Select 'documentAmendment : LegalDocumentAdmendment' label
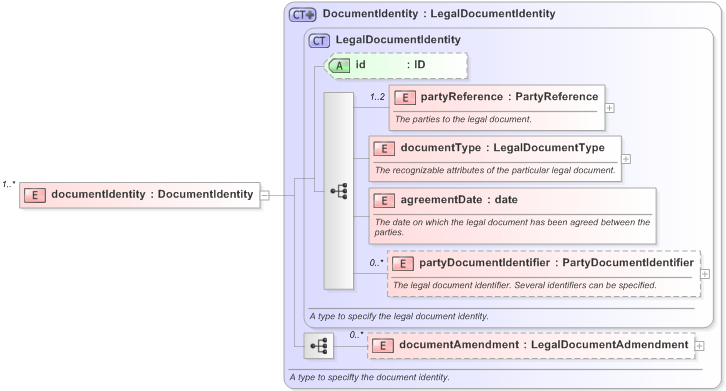The width and height of the screenshot is (726, 391). pos(544,345)
